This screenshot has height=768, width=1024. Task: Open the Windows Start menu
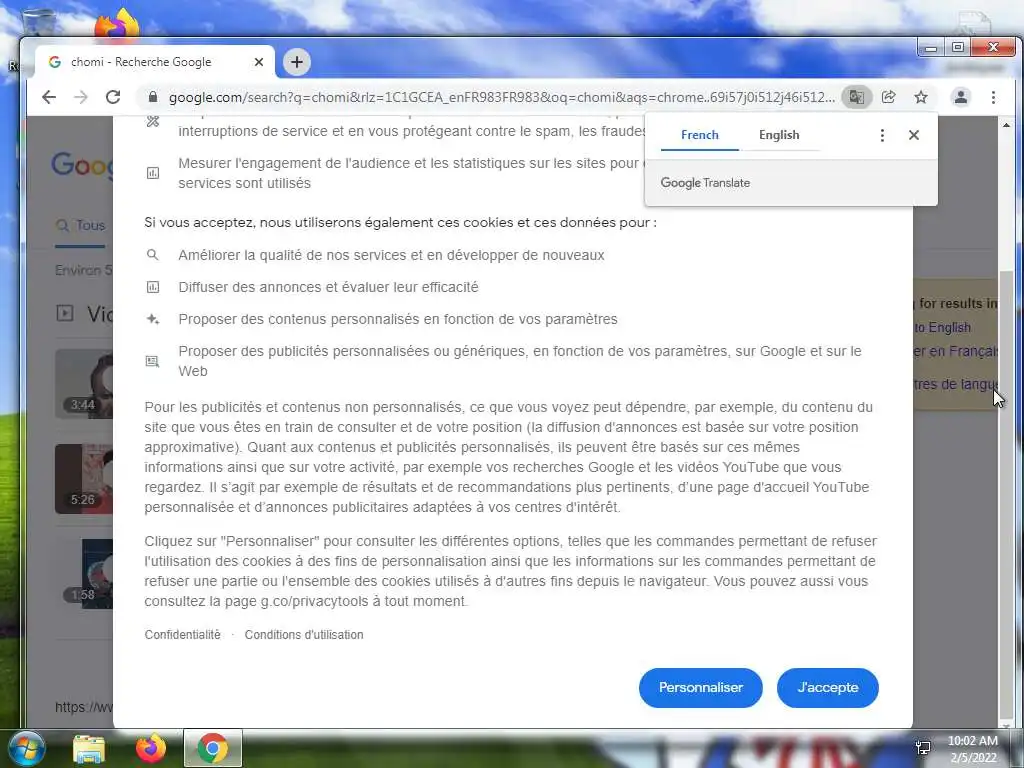(27, 748)
